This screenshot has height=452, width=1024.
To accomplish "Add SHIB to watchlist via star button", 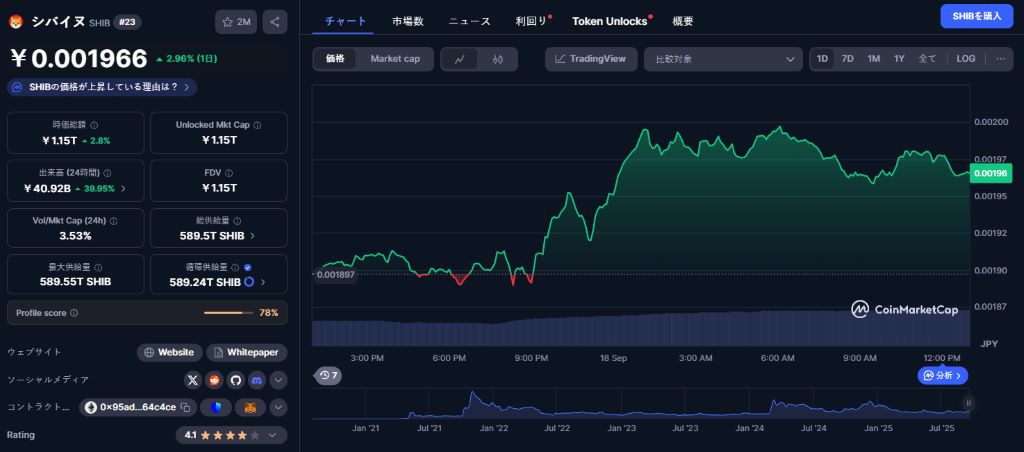I will (236, 22).
